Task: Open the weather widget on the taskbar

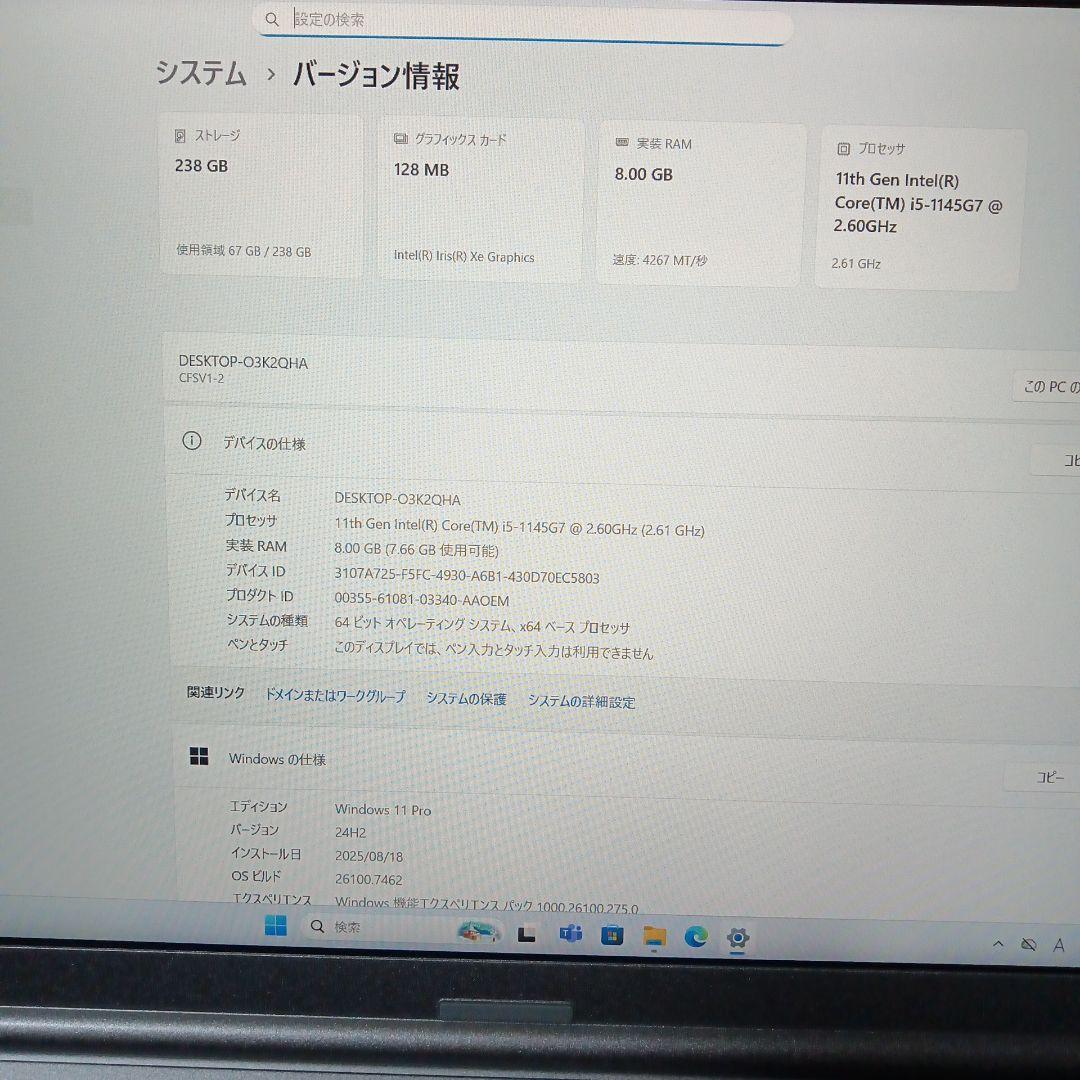Action: click(x=477, y=932)
